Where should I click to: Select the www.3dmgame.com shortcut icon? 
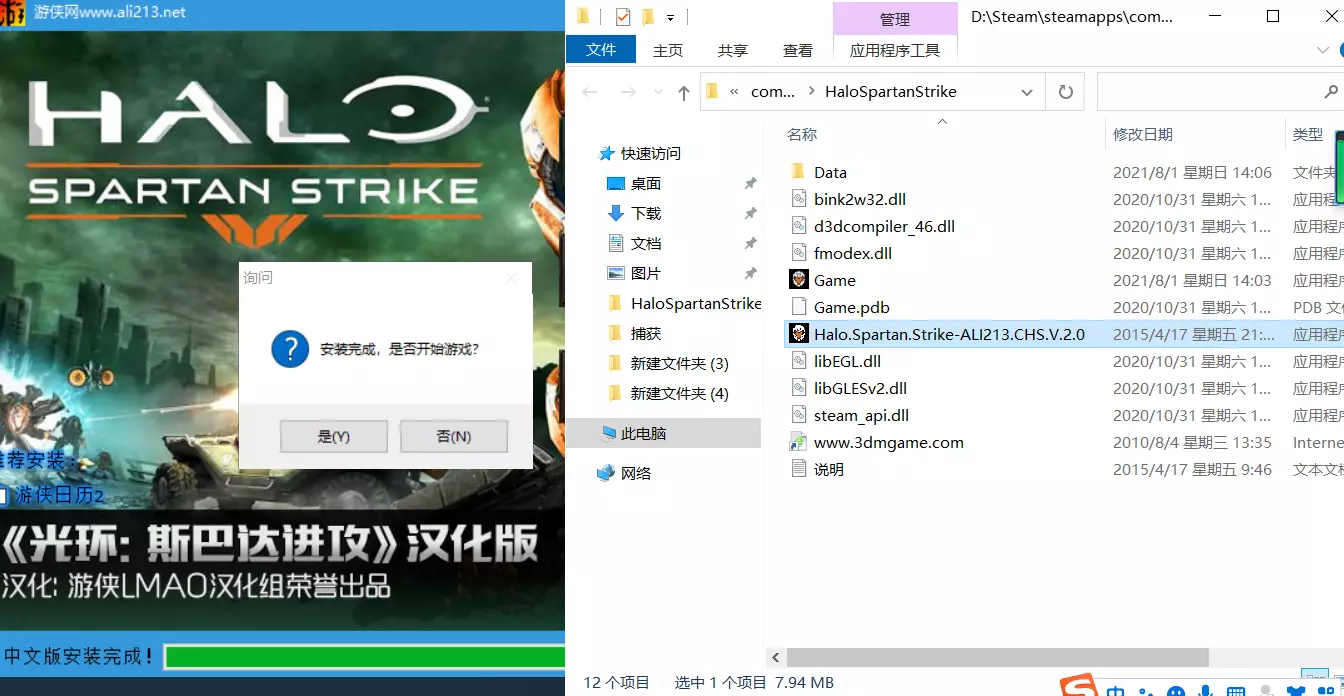(798, 442)
